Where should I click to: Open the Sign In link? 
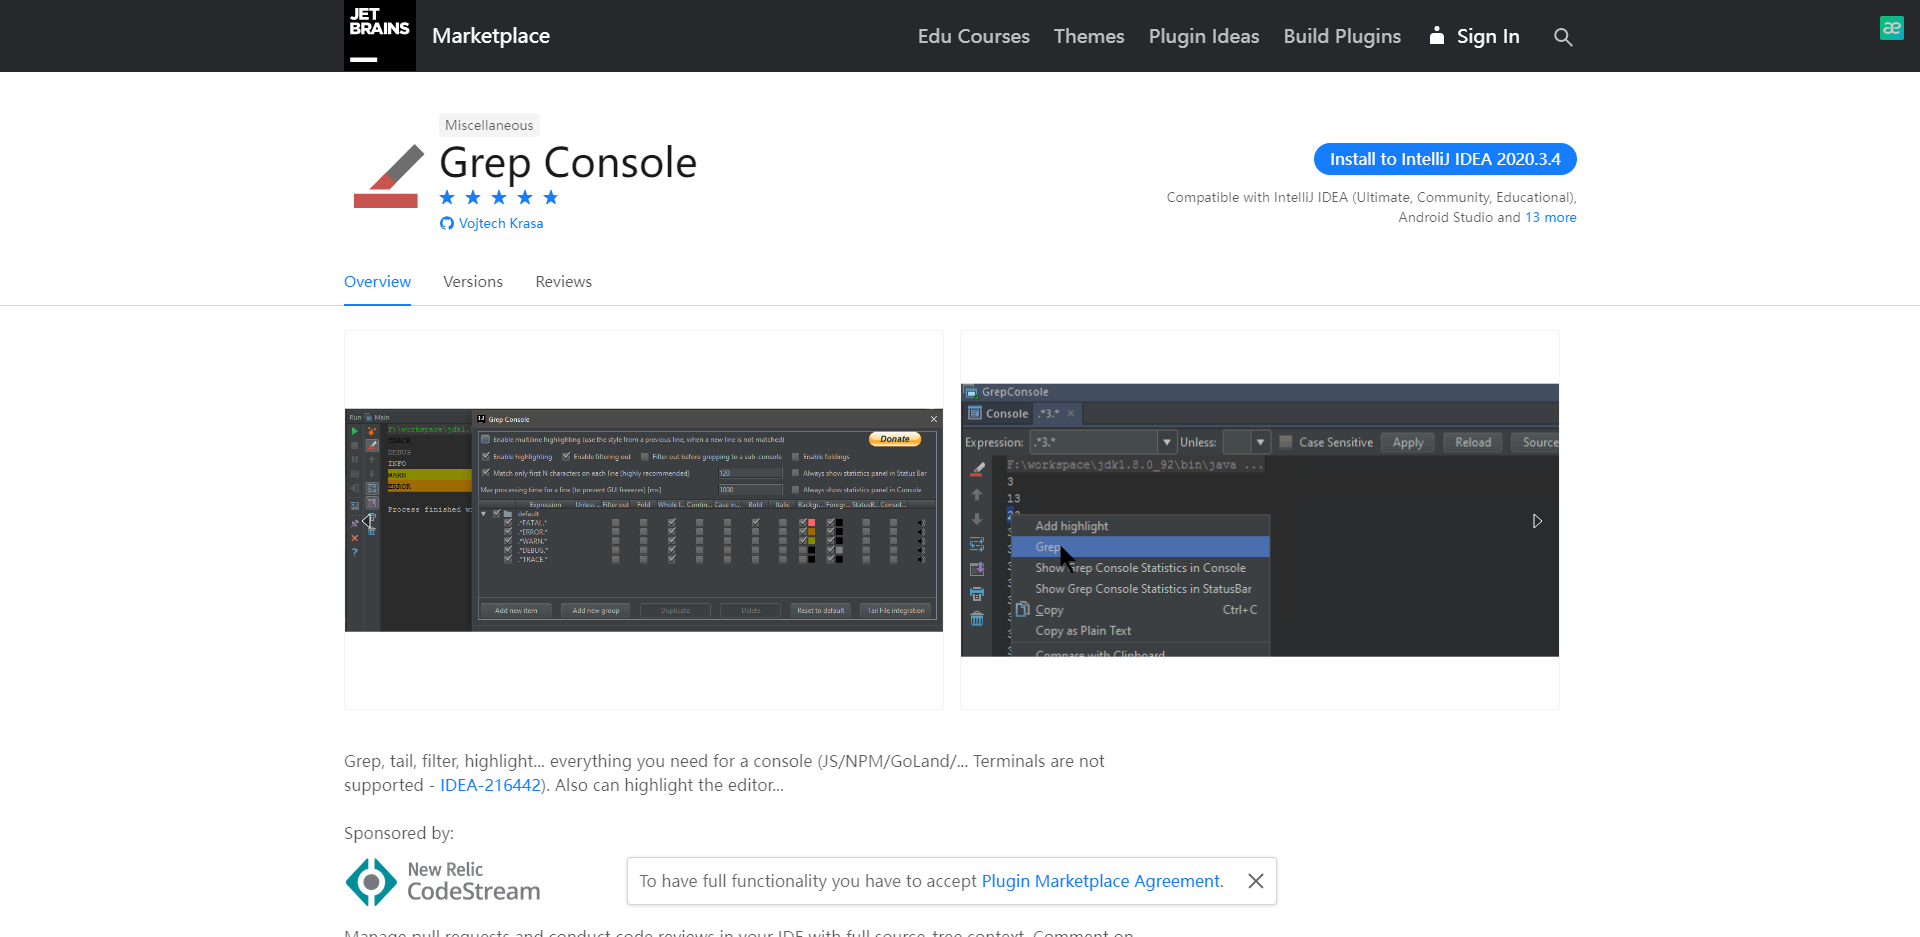[1488, 36]
